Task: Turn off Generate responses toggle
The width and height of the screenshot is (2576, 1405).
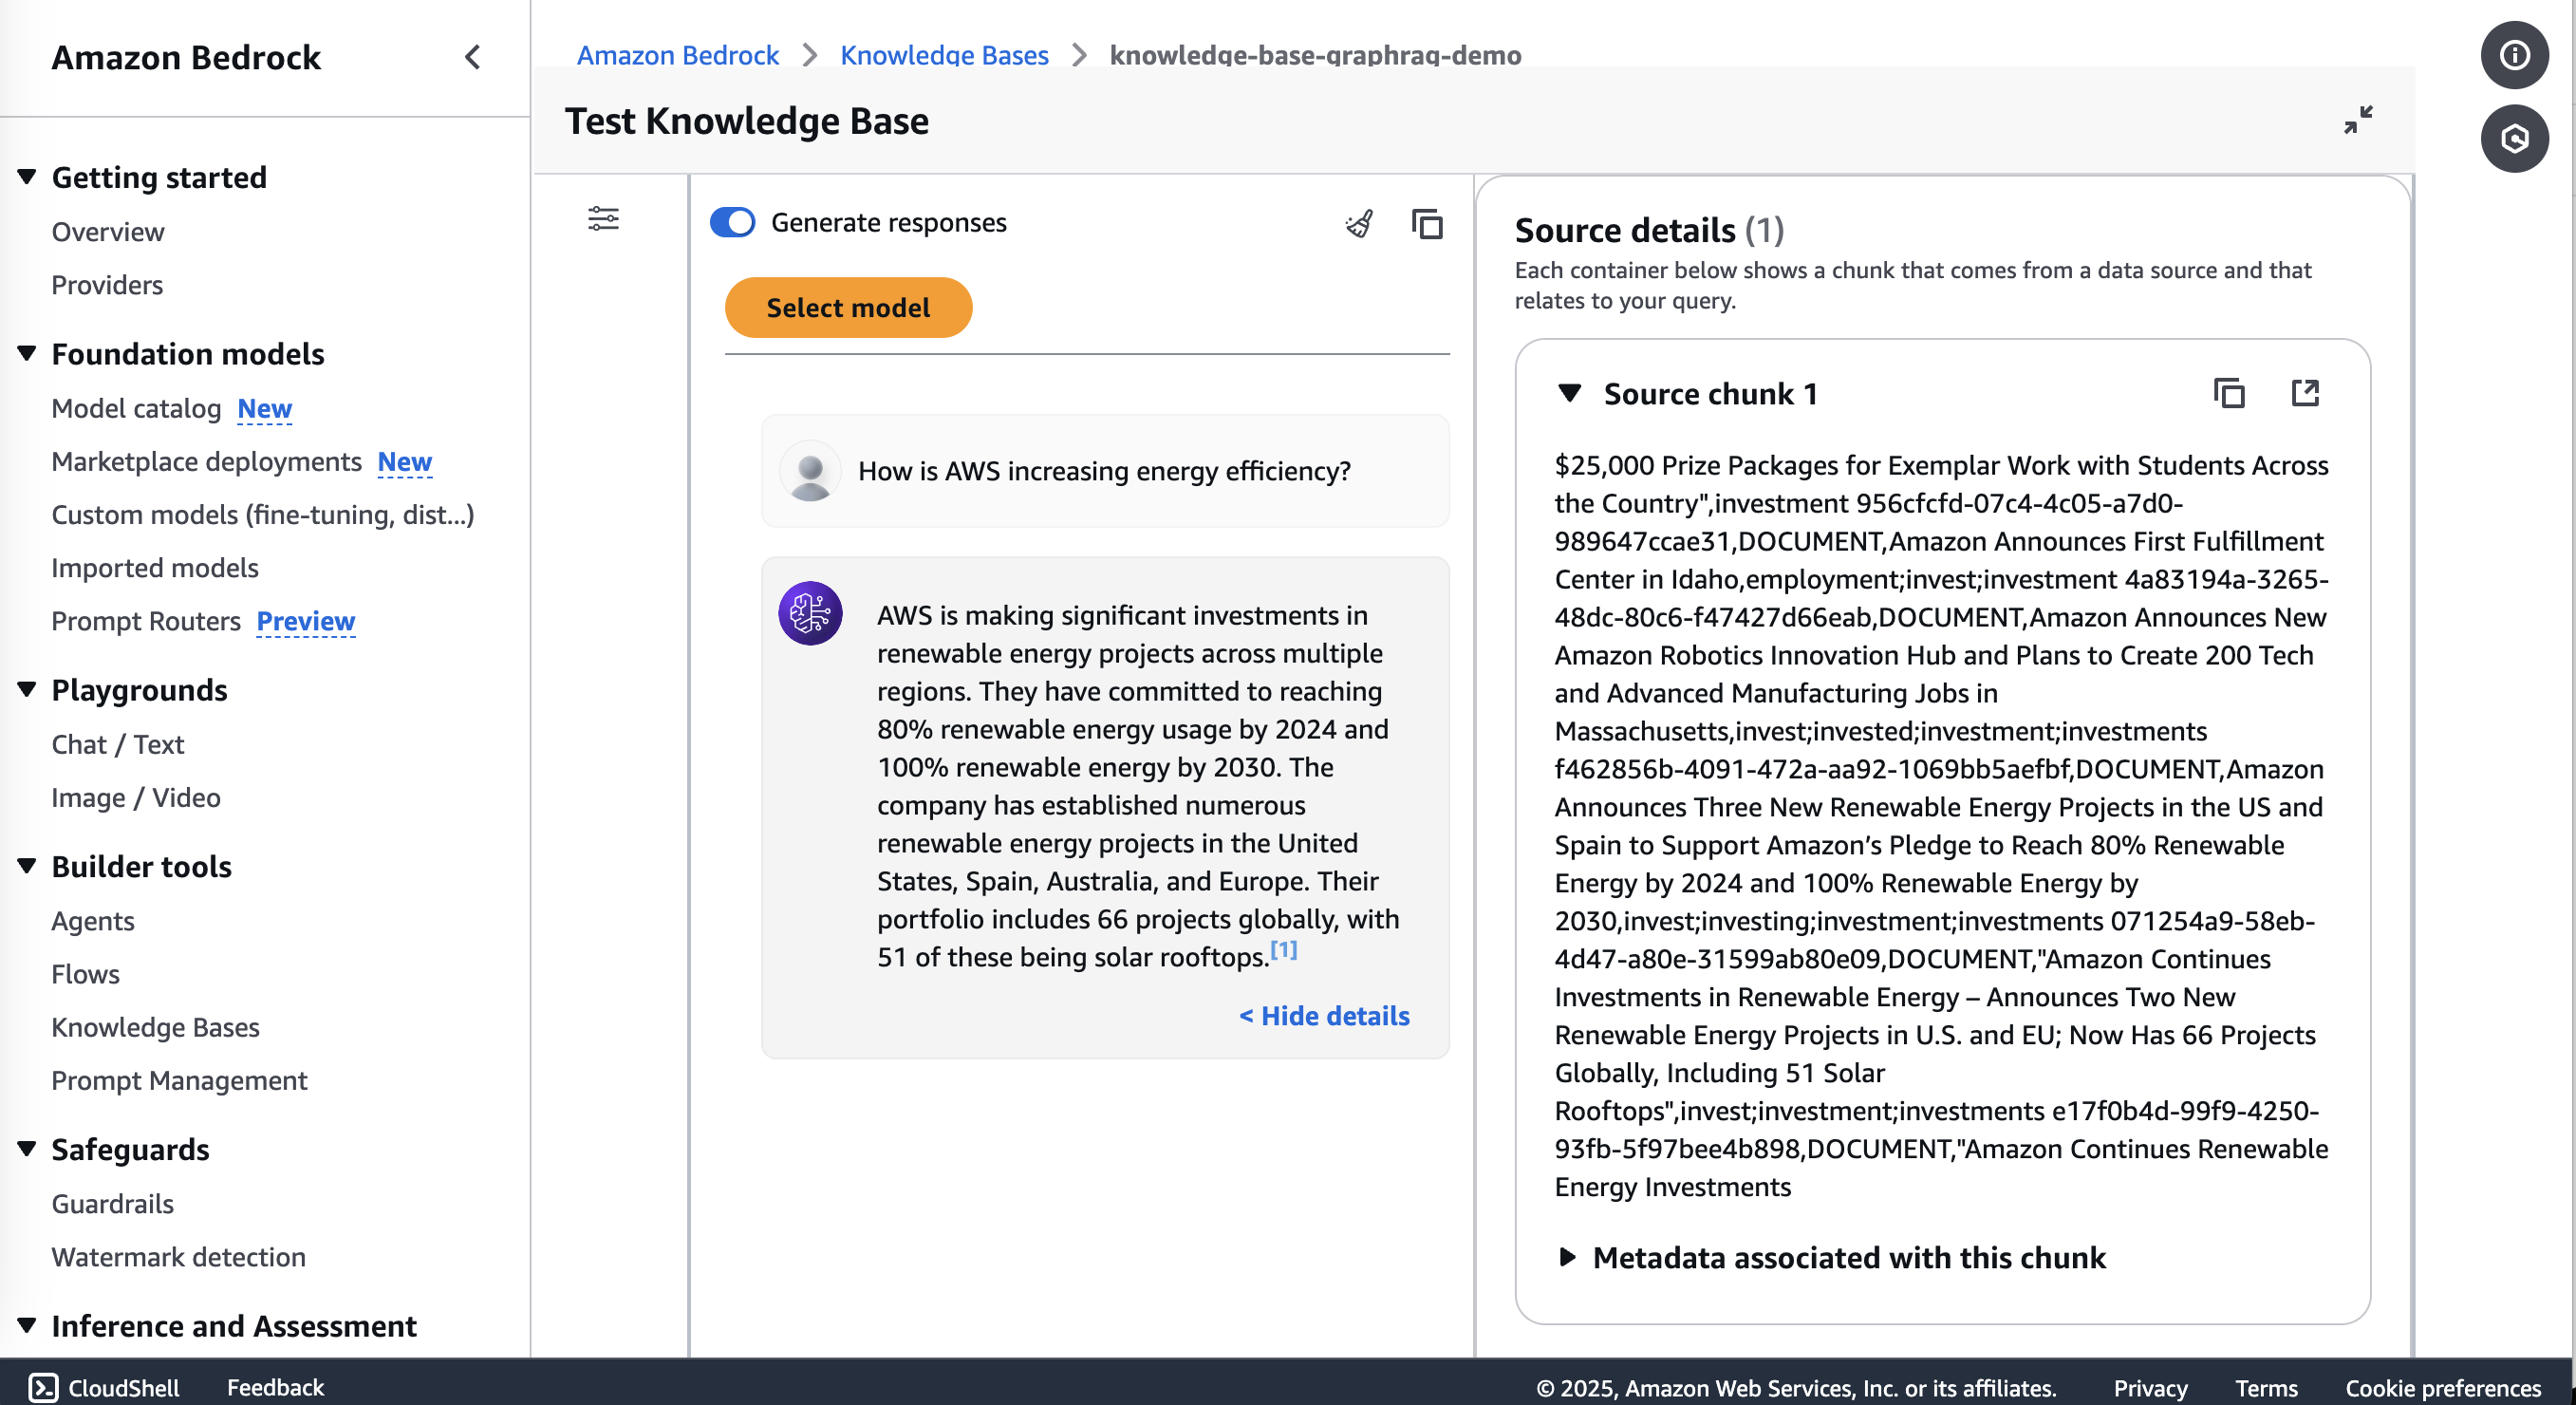Action: click(x=733, y=222)
